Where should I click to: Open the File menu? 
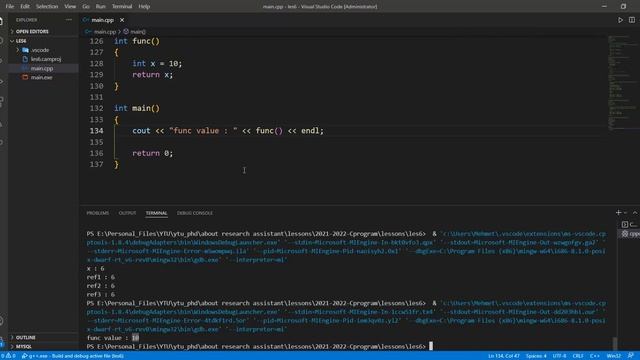click(x=9, y=7)
